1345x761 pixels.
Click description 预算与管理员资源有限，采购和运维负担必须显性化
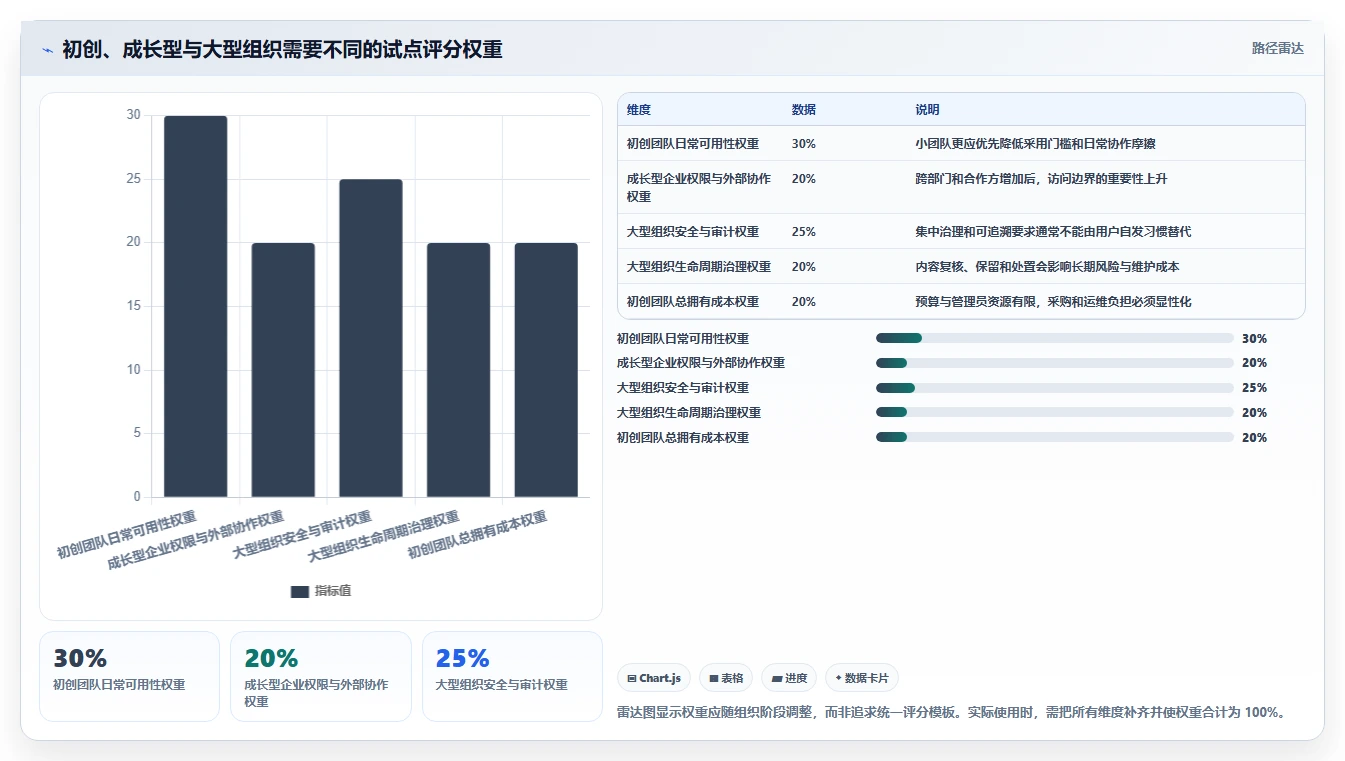[1053, 302]
